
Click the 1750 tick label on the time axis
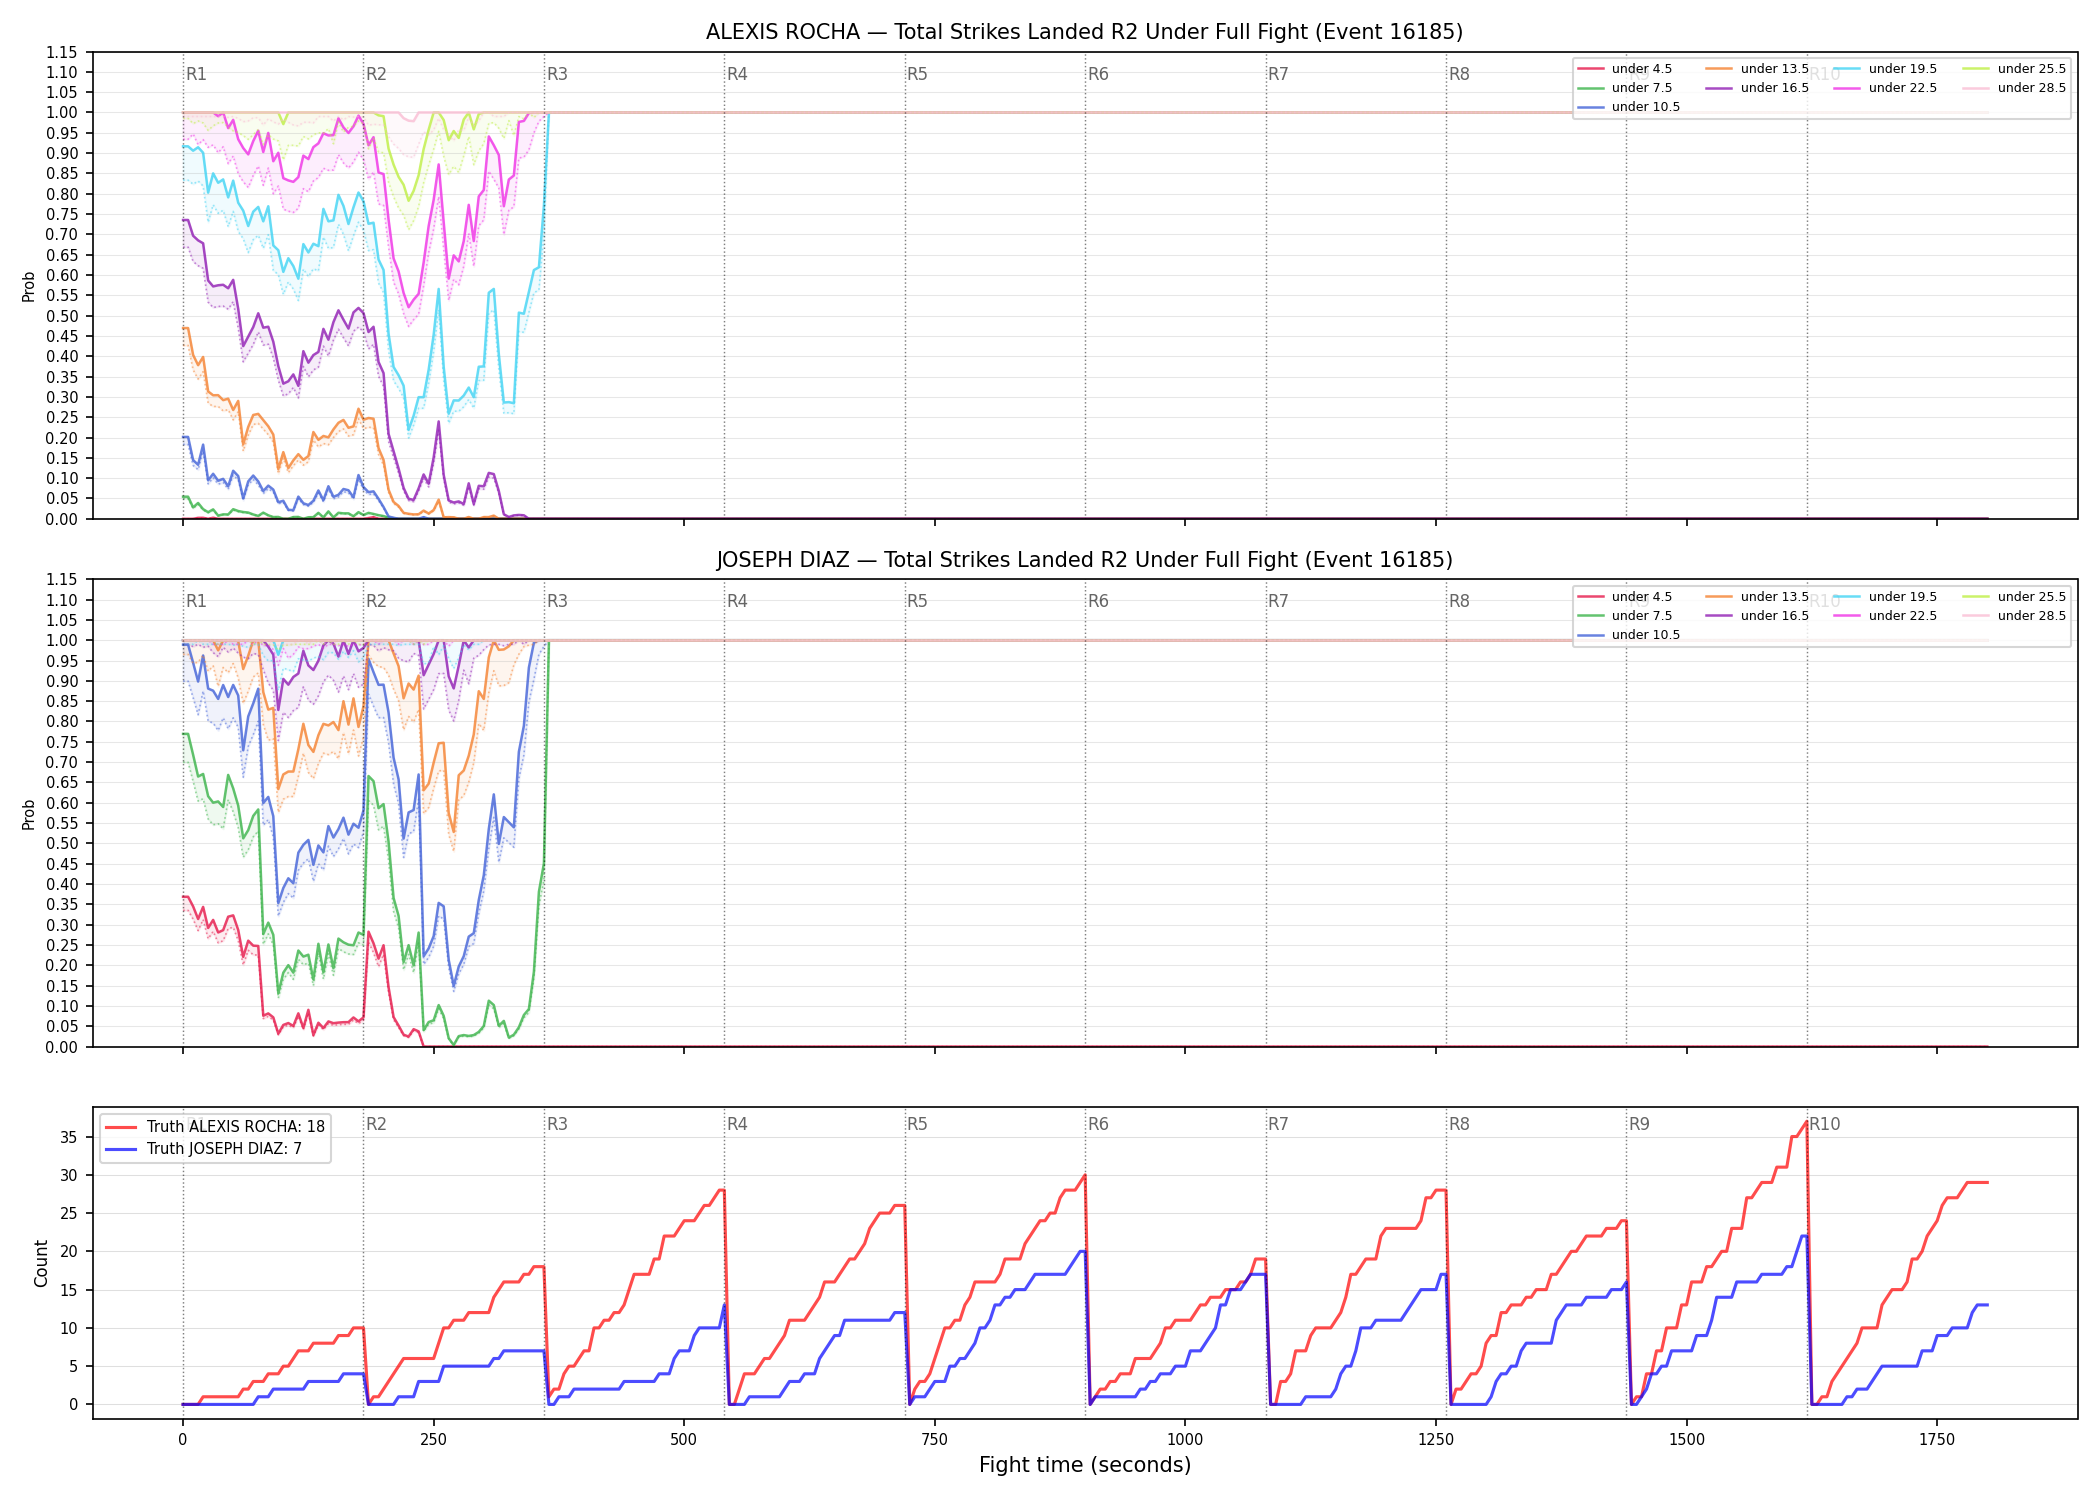1937,1440
